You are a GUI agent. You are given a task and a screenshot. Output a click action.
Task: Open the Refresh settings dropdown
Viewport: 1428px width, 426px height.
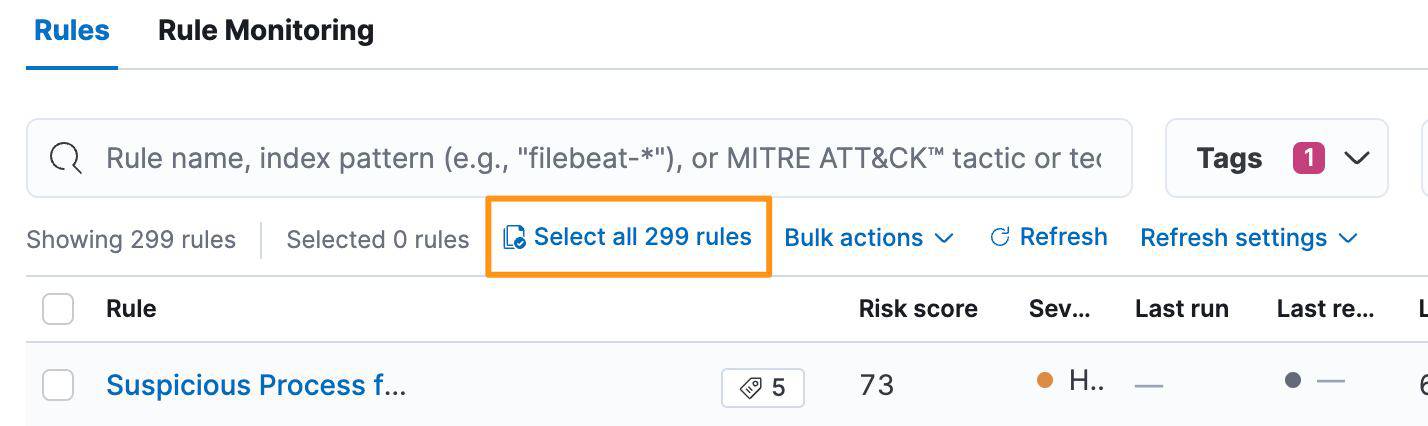tap(1248, 238)
